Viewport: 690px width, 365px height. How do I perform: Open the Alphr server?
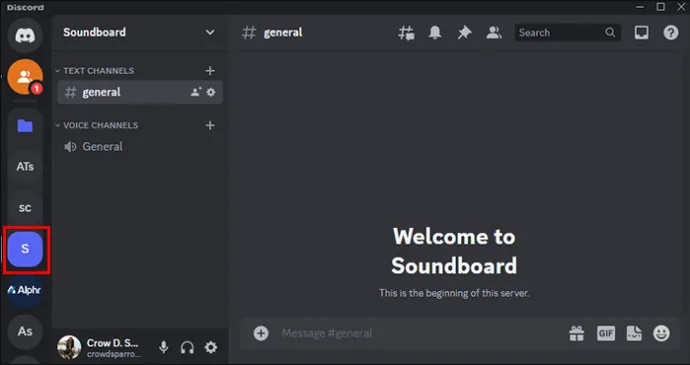click(25, 290)
